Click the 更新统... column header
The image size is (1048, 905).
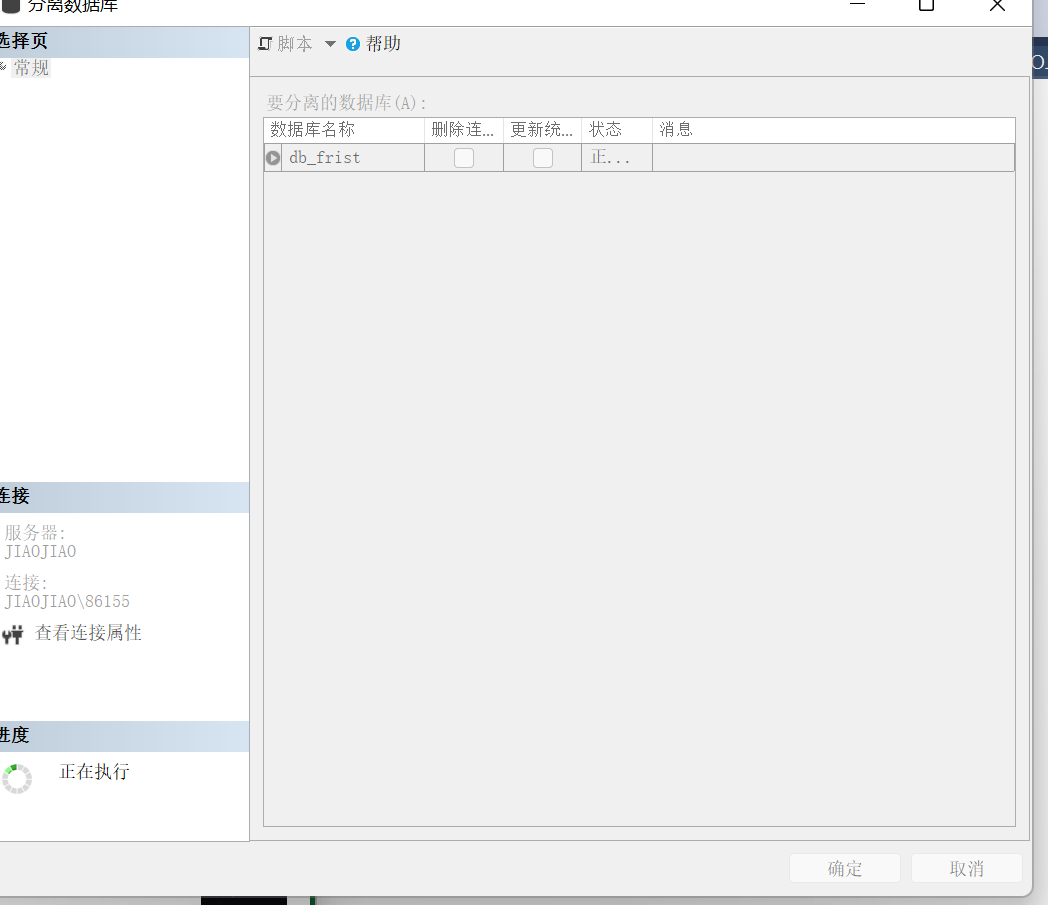coord(543,130)
